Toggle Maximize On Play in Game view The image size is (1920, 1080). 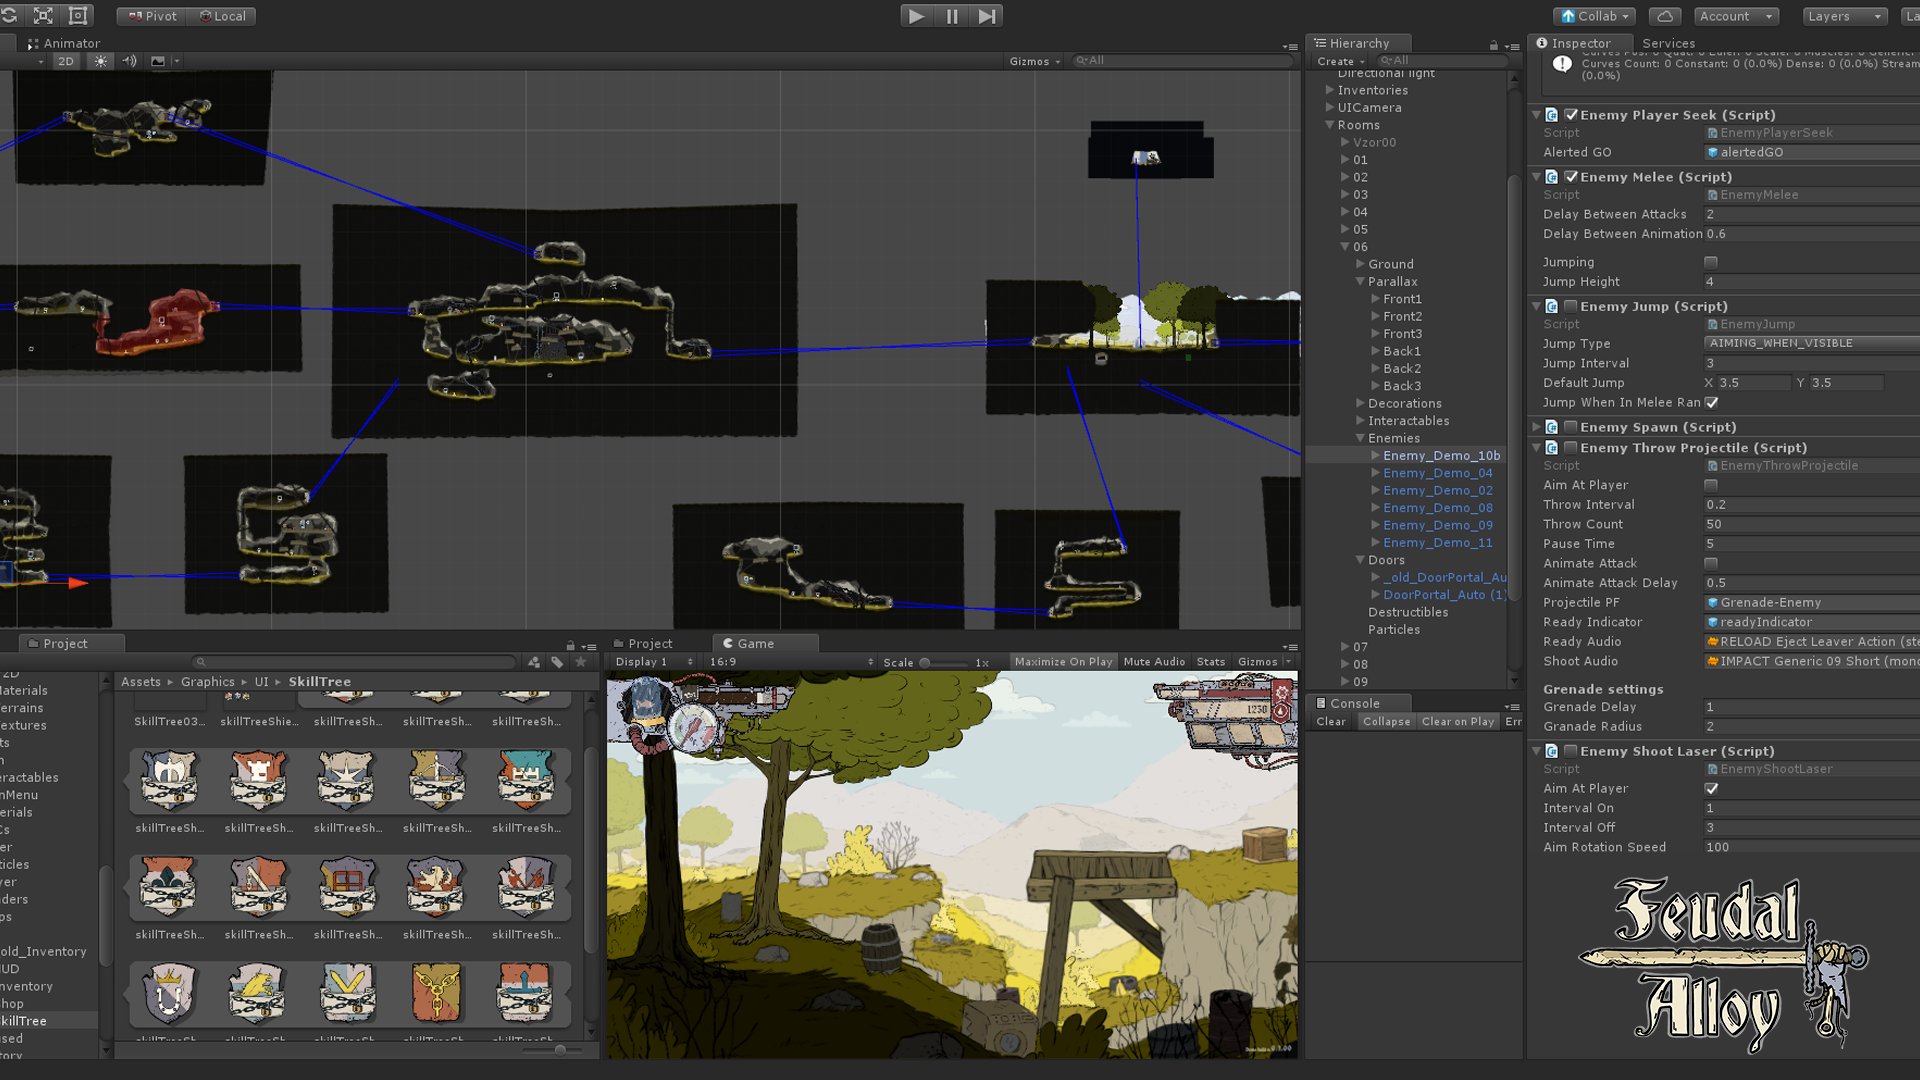pyautogui.click(x=1063, y=662)
